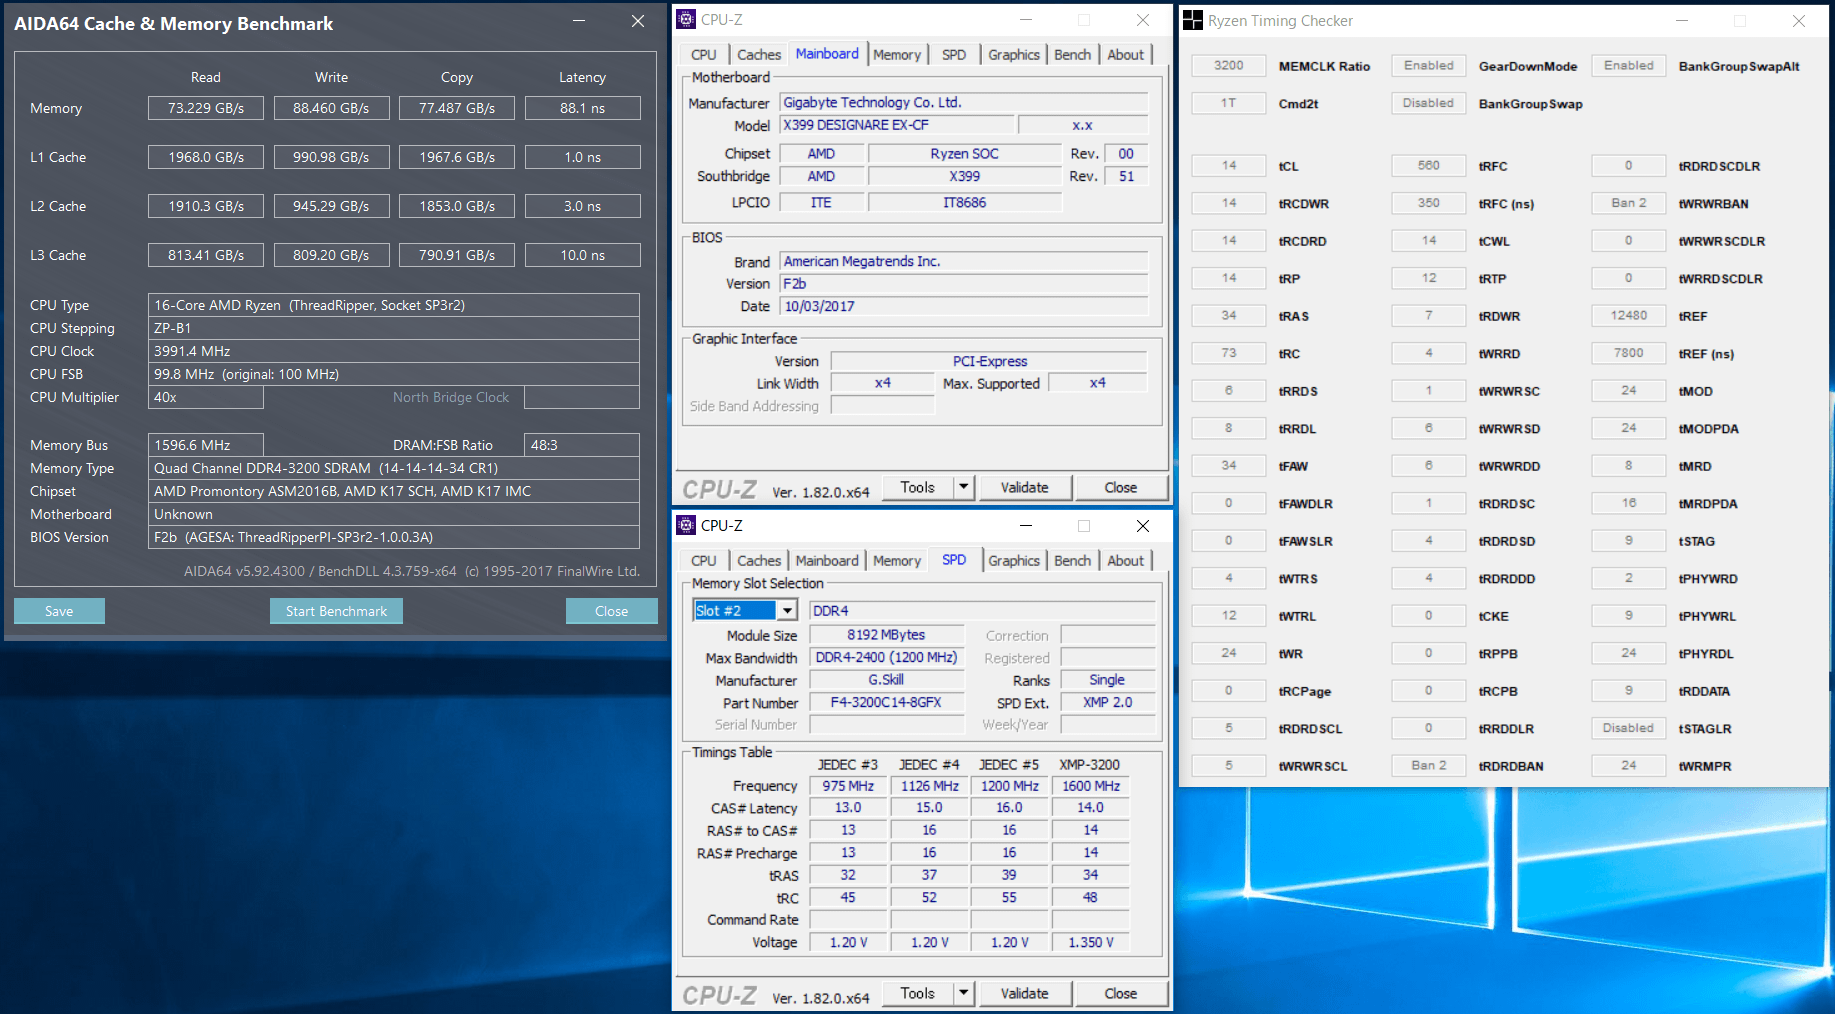The image size is (1835, 1014).
Task: Click Max Bandwidth DDR4-2400 (1200 MHz) field
Action: pos(886,658)
